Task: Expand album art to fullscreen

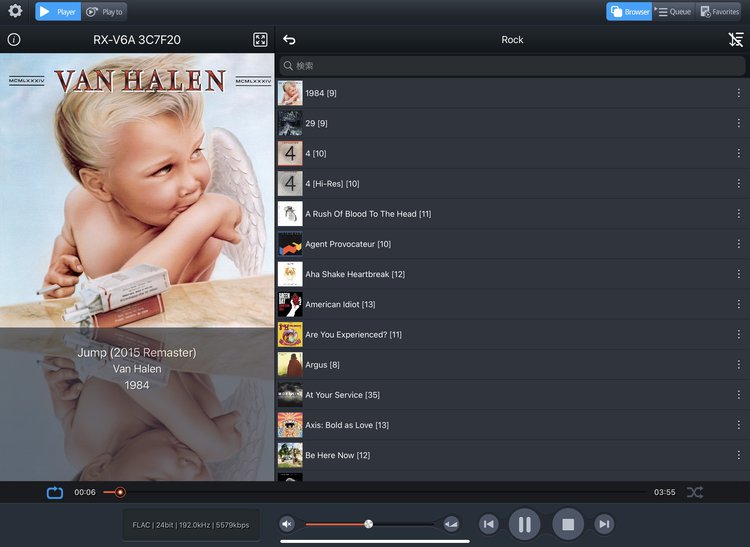Action: click(260, 40)
